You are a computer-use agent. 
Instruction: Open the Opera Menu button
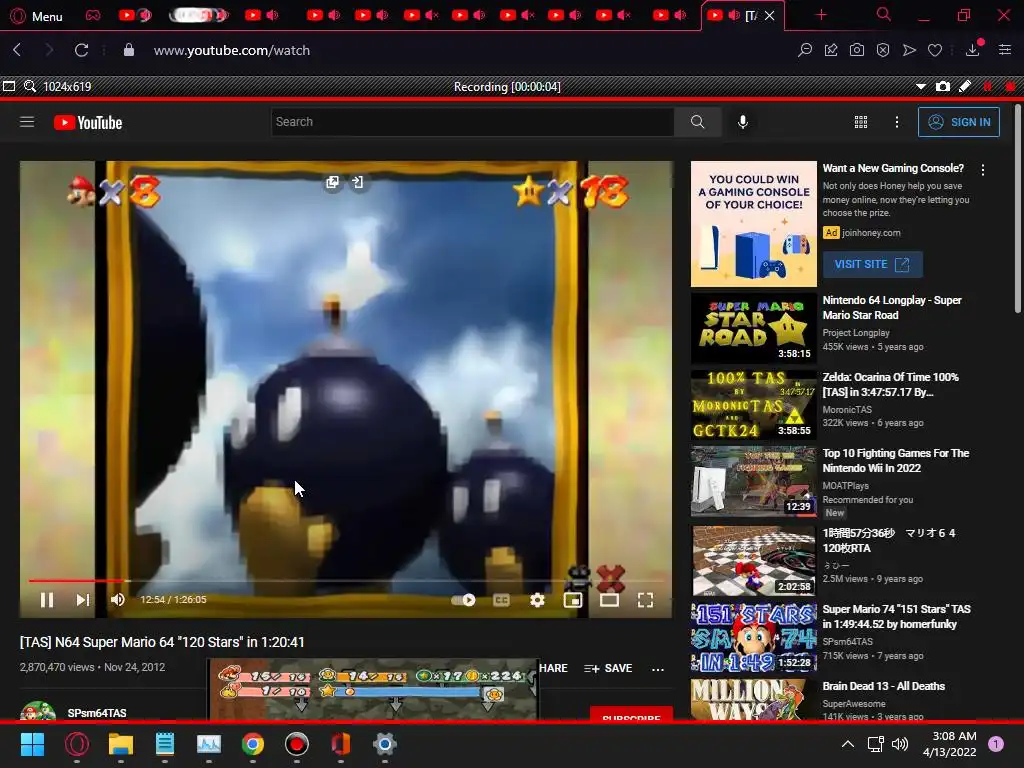coord(37,16)
